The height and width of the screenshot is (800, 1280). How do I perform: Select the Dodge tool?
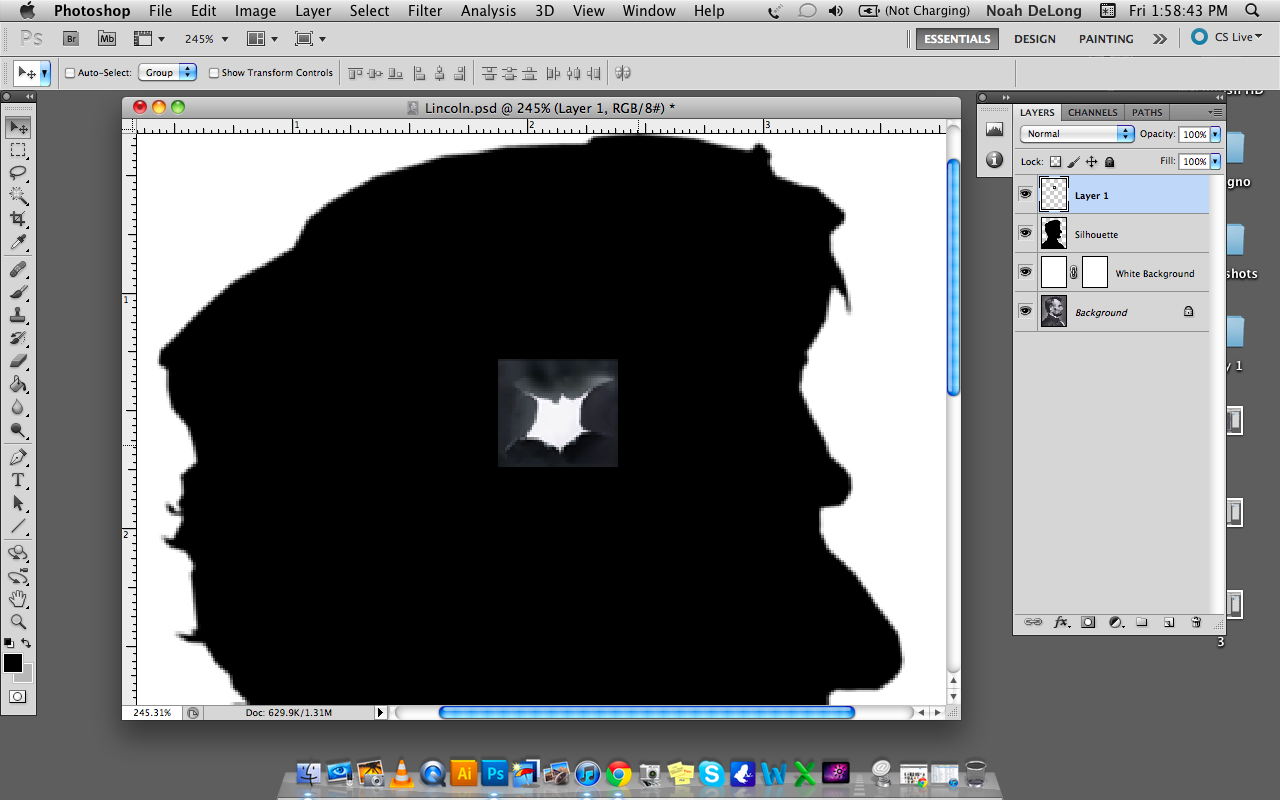(18, 430)
